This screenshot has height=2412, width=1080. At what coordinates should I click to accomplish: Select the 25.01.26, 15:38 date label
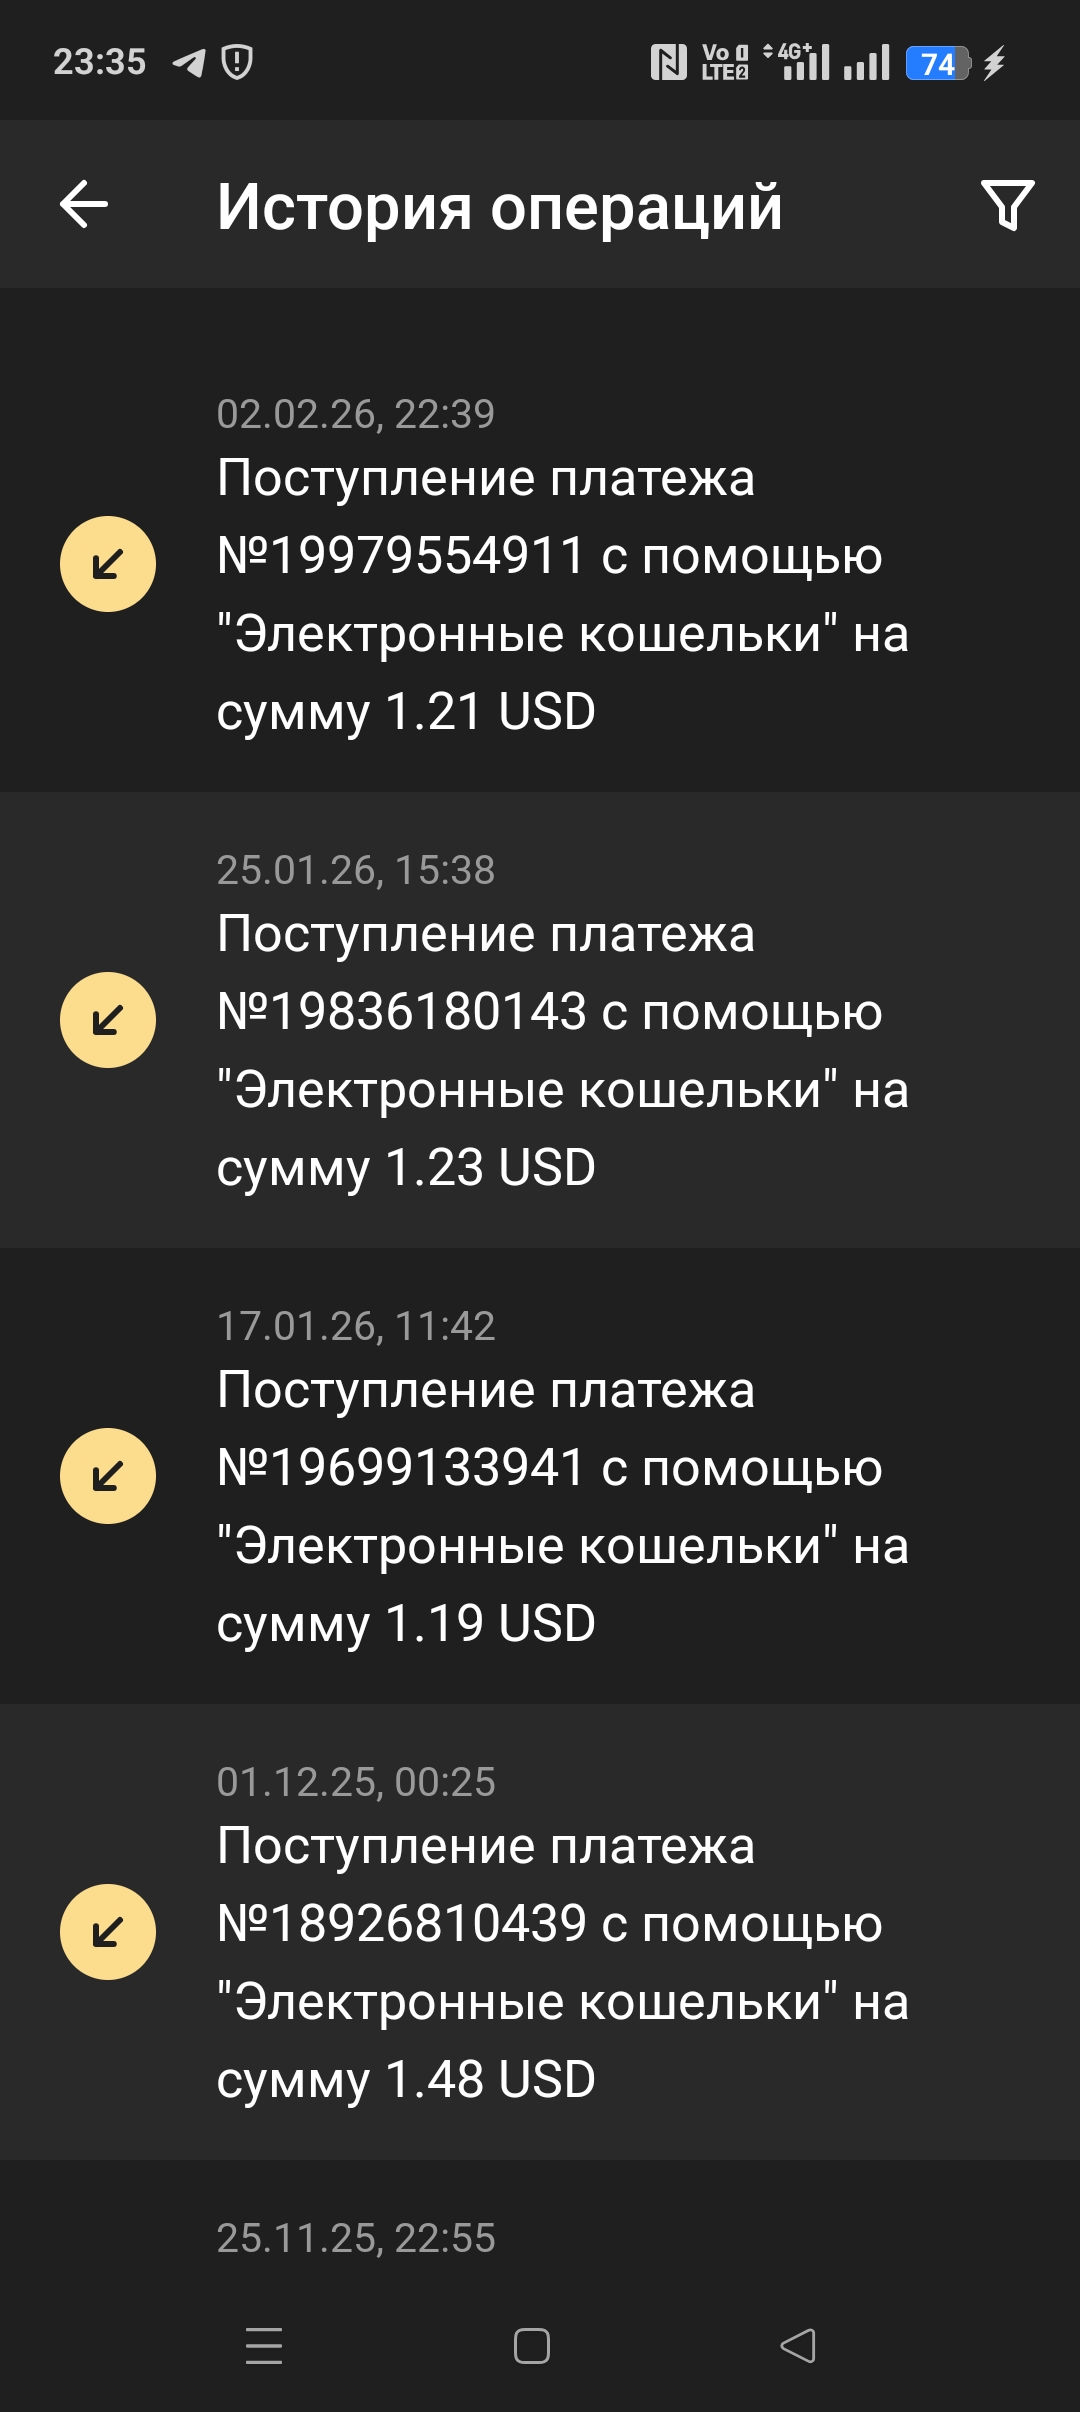click(356, 870)
